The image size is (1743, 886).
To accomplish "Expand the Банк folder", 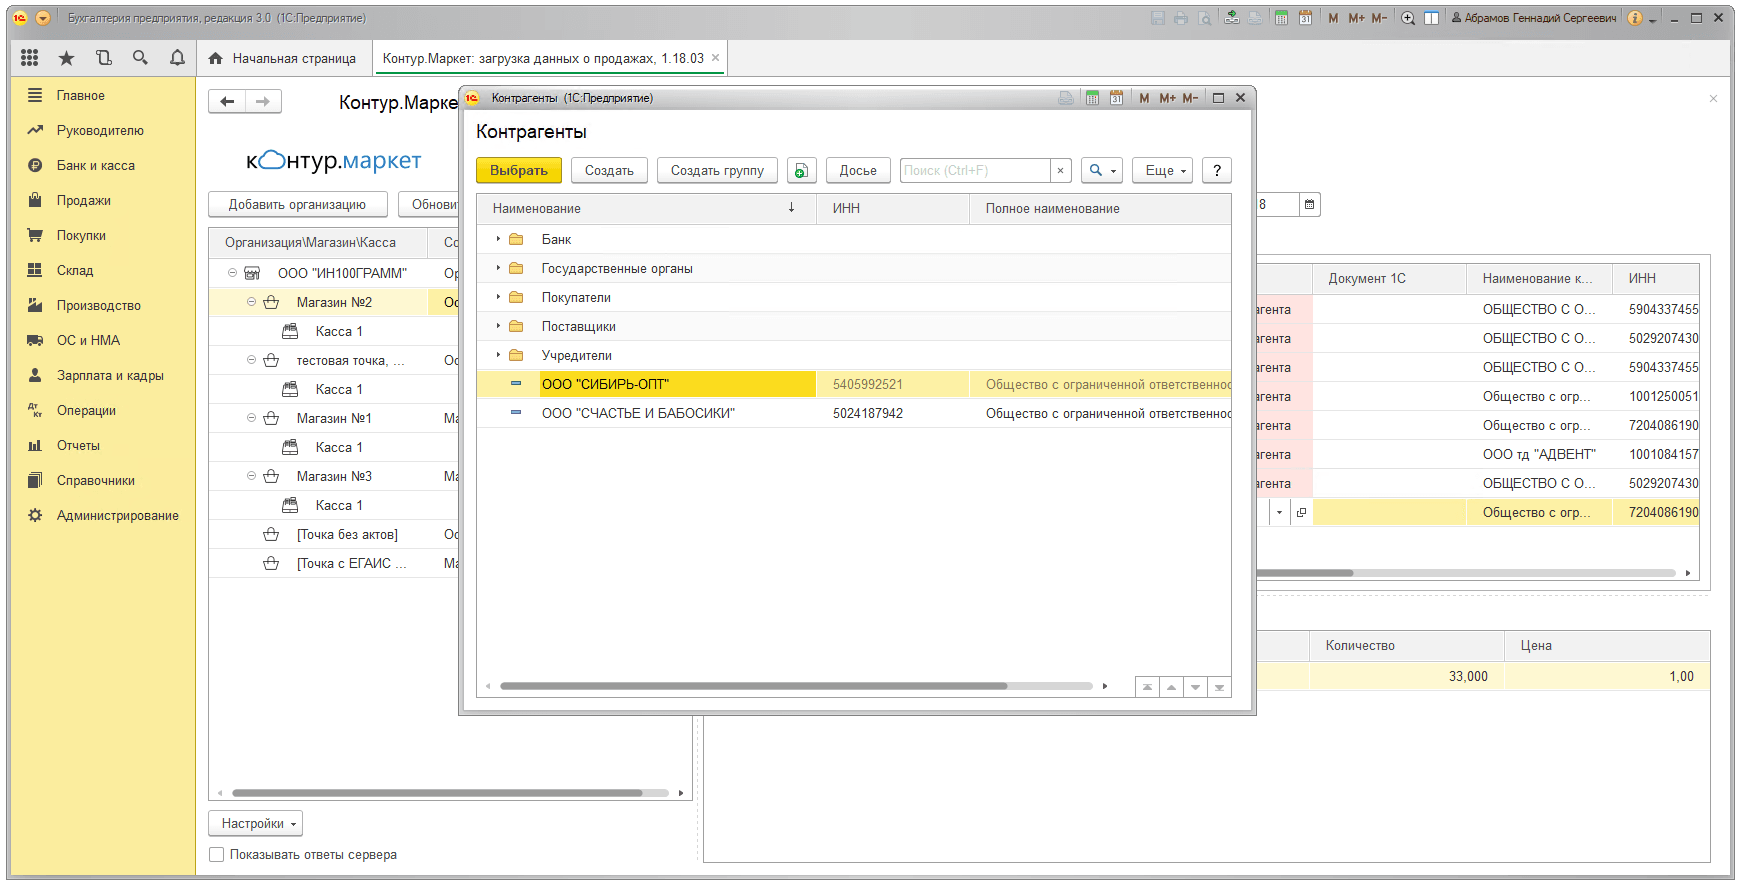I will click(498, 240).
